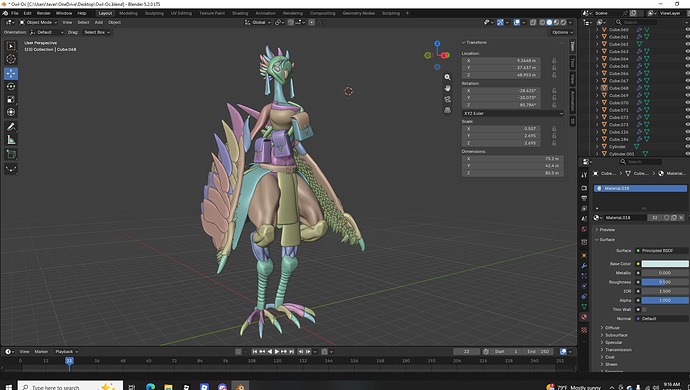Activate the combined Transform tool

[11, 112]
